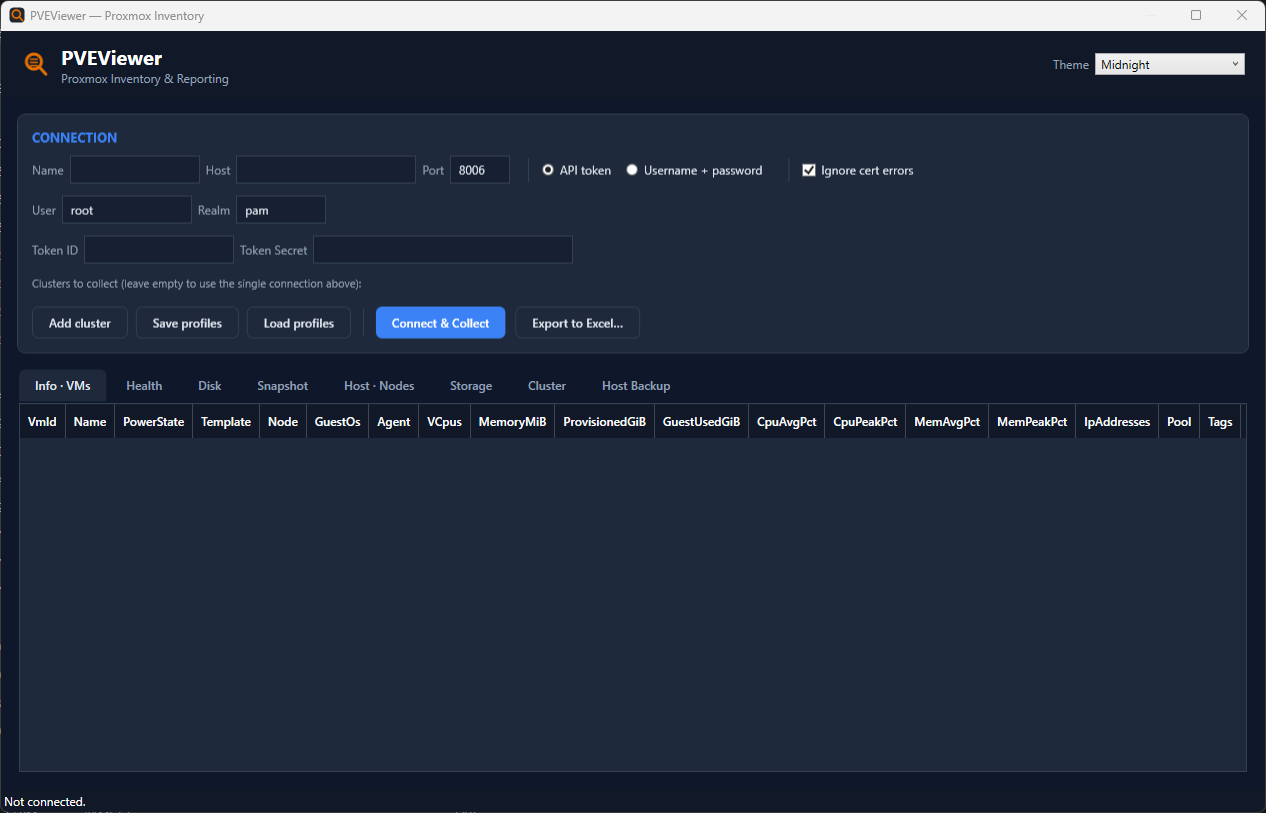Click the Token ID input field
This screenshot has width=1266, height=813.
[x=159, y=250]
